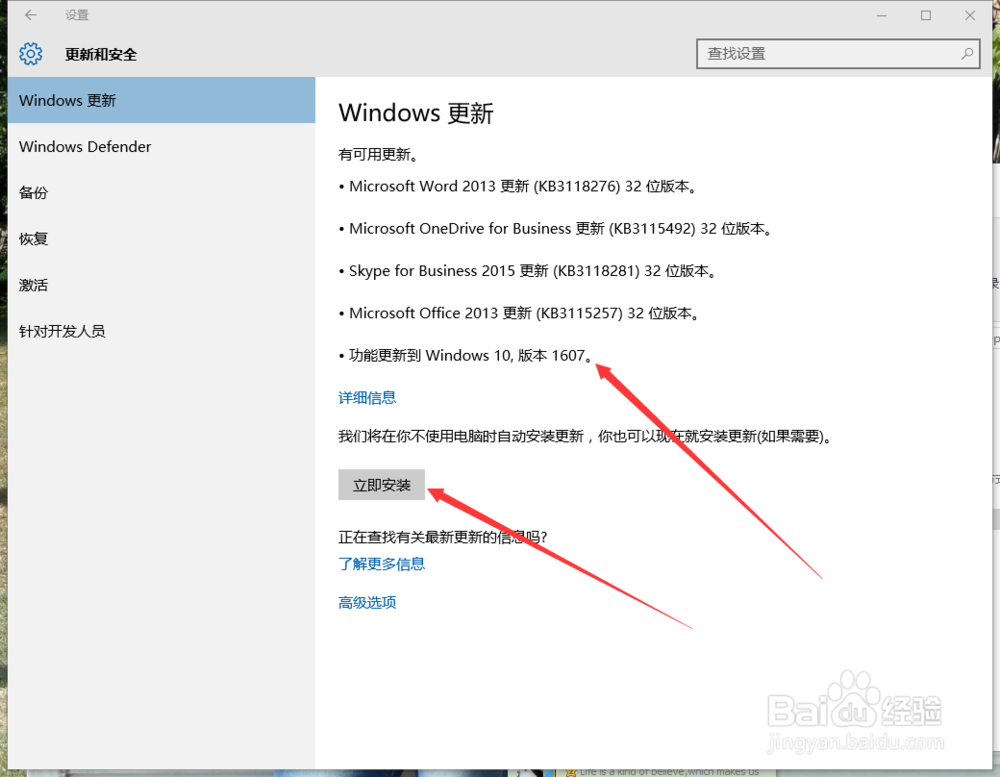
Task: Click the 立即安装 button
Action: point(381,485)
